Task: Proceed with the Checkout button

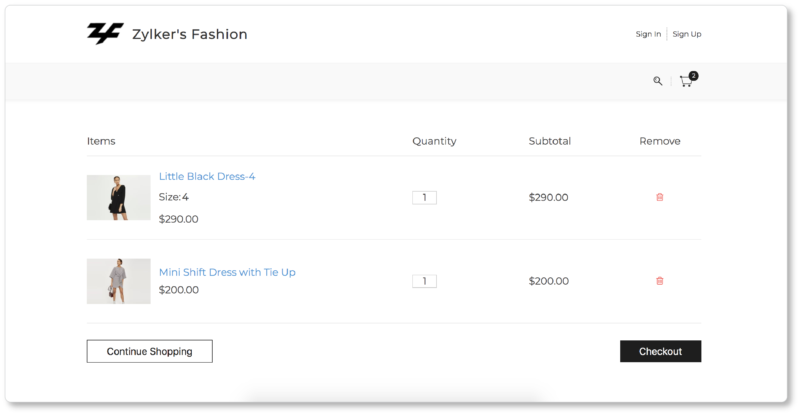Action: pyautogui.click(x=660, y=351)
